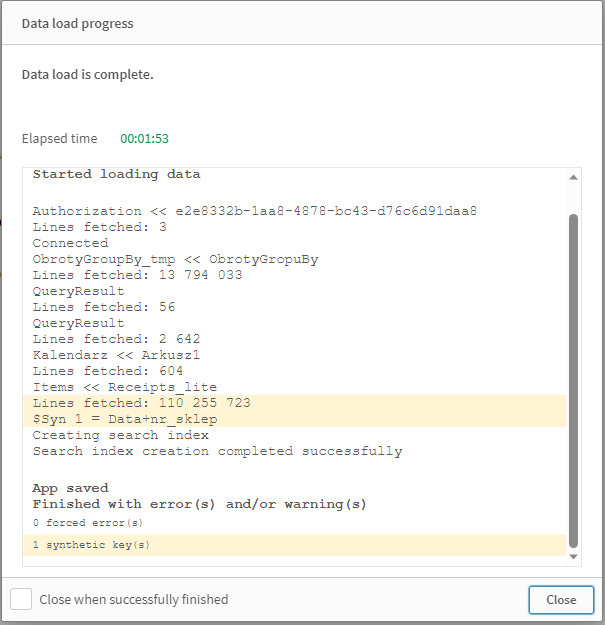
Task: Click the 'Close when successfully finished' label
Action: pos(133,600)
